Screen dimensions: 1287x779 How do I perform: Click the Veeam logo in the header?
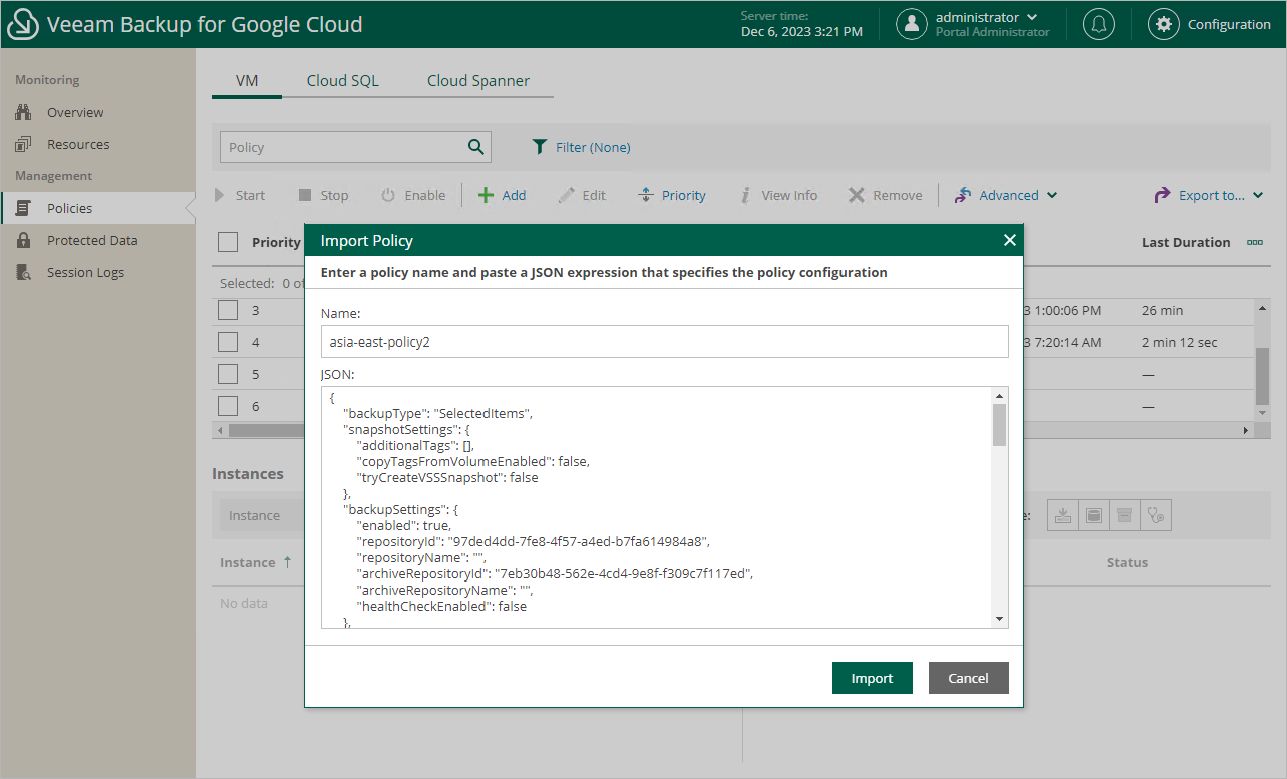coord(22,24)
